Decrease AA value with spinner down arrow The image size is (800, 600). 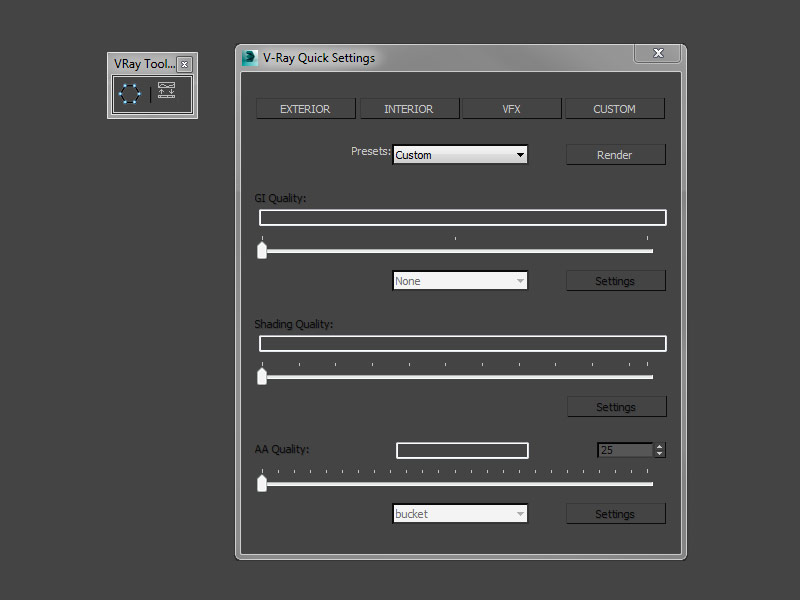660,454
